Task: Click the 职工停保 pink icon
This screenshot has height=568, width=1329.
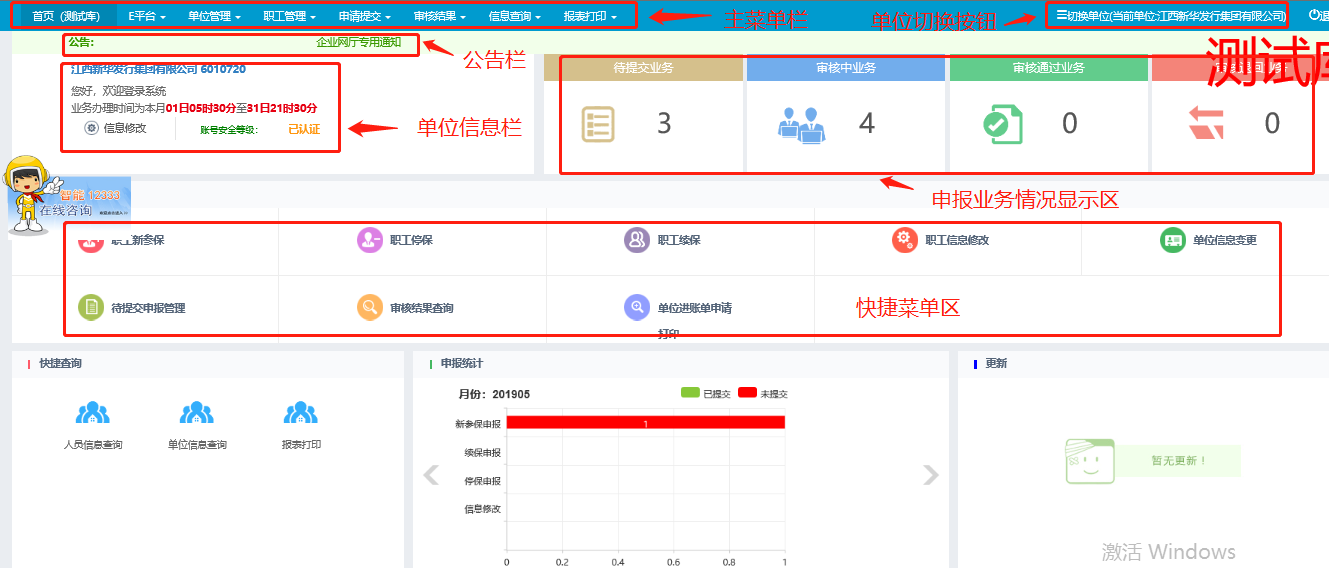Action: click(x=371, y=240)
